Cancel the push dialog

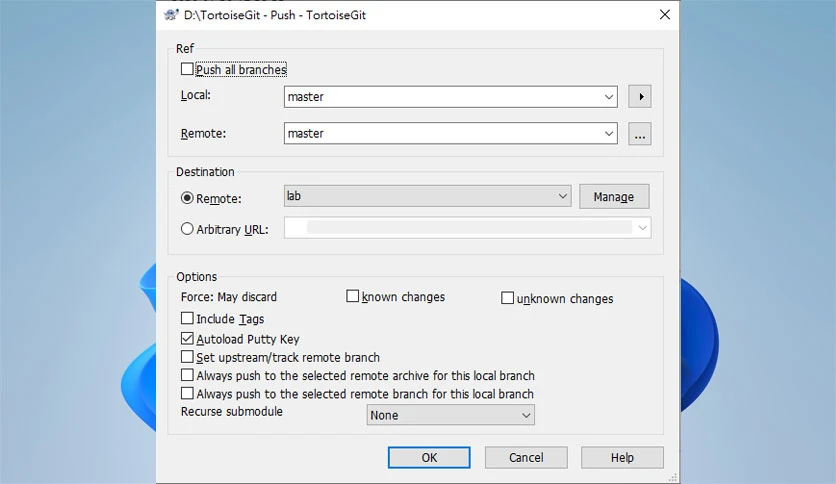click(x=526, y=457)
